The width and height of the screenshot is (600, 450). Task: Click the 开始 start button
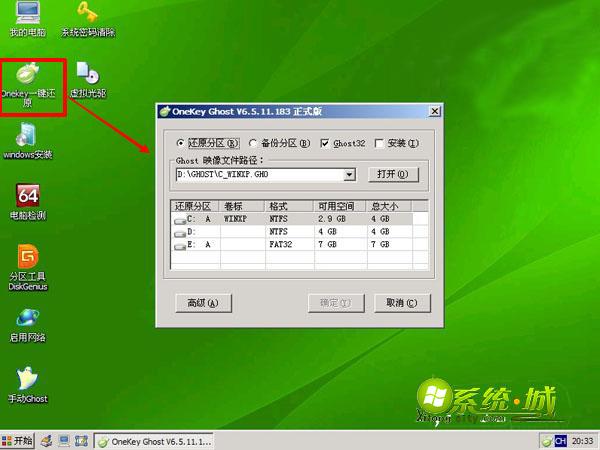17,441
